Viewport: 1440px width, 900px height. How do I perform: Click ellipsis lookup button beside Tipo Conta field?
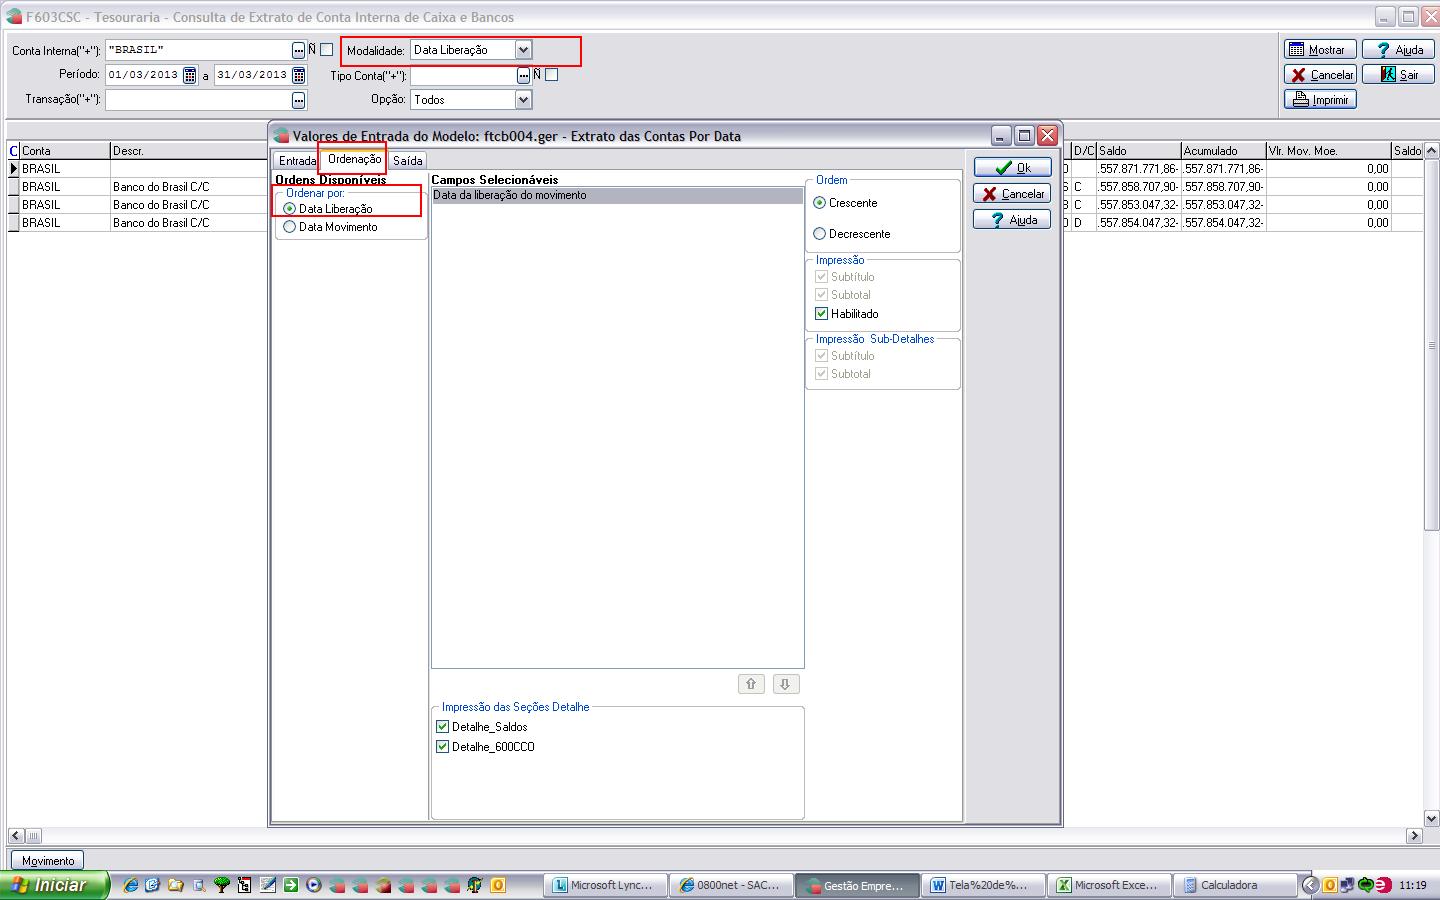pyautogui.click(x=523, y=75)
